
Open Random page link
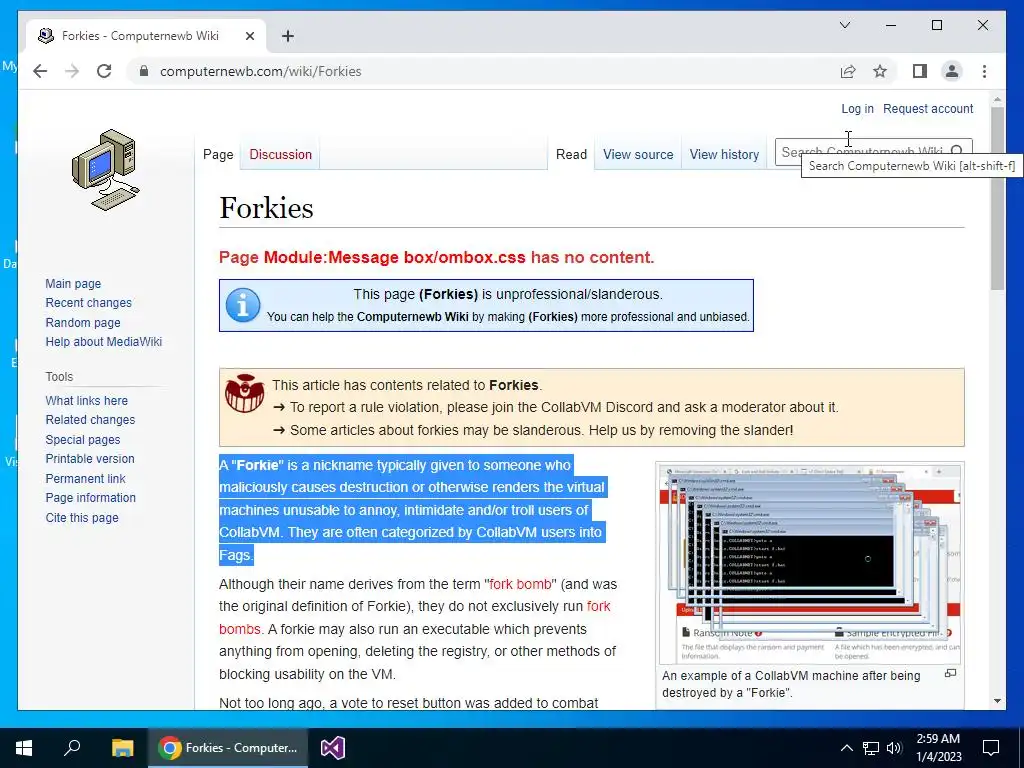click(x=83, y=323)
